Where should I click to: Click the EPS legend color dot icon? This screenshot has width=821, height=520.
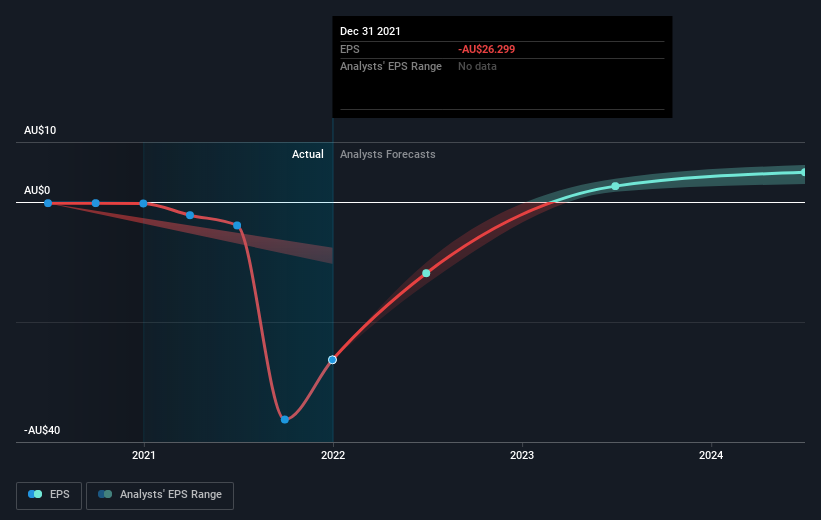click(x=35, y=494)
